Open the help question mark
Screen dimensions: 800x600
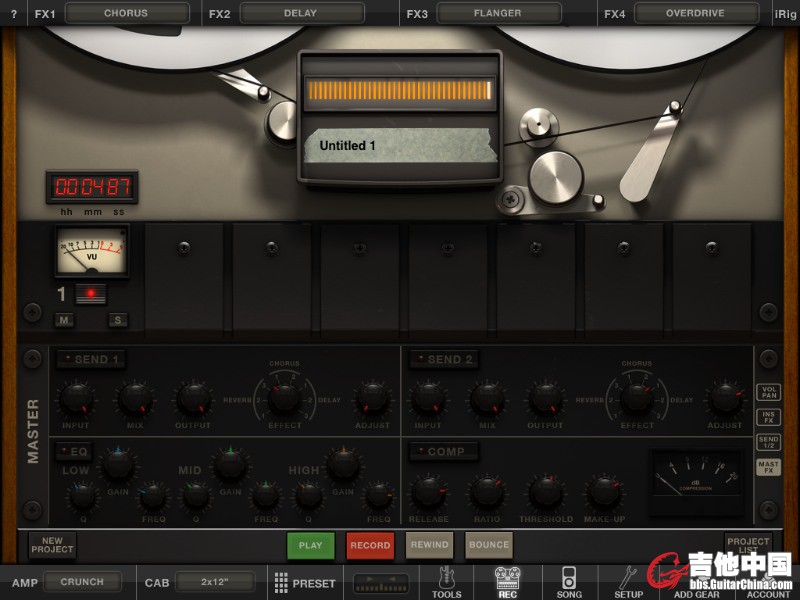(14, 14)
